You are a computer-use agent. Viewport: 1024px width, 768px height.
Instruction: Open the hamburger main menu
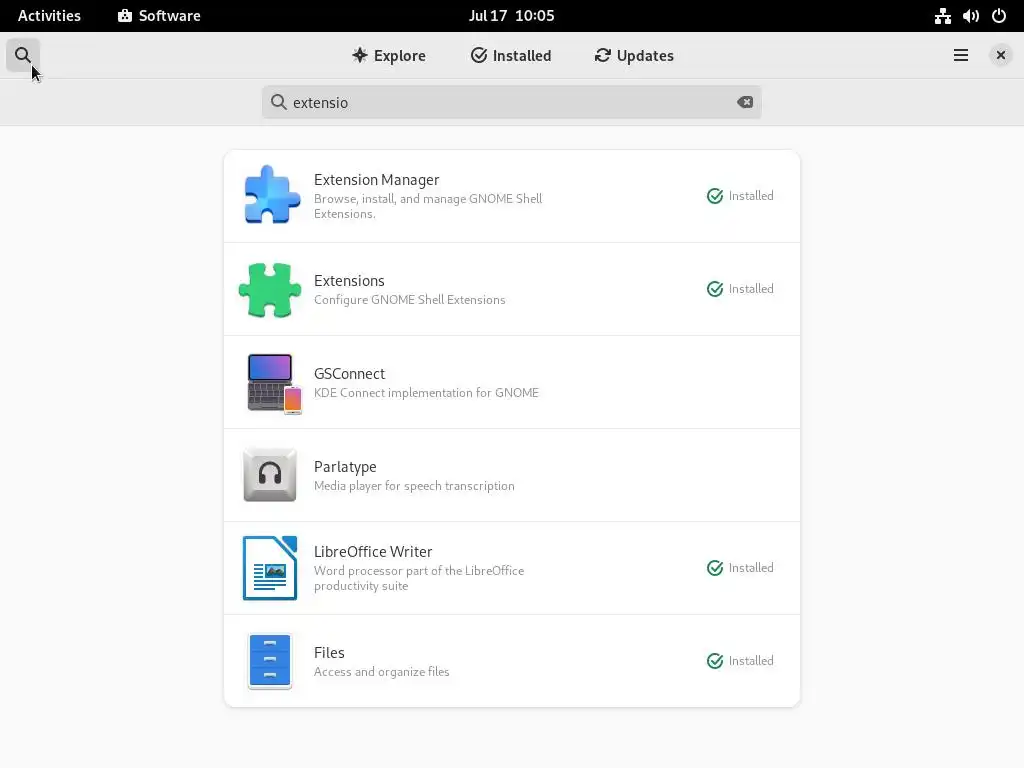961,56
